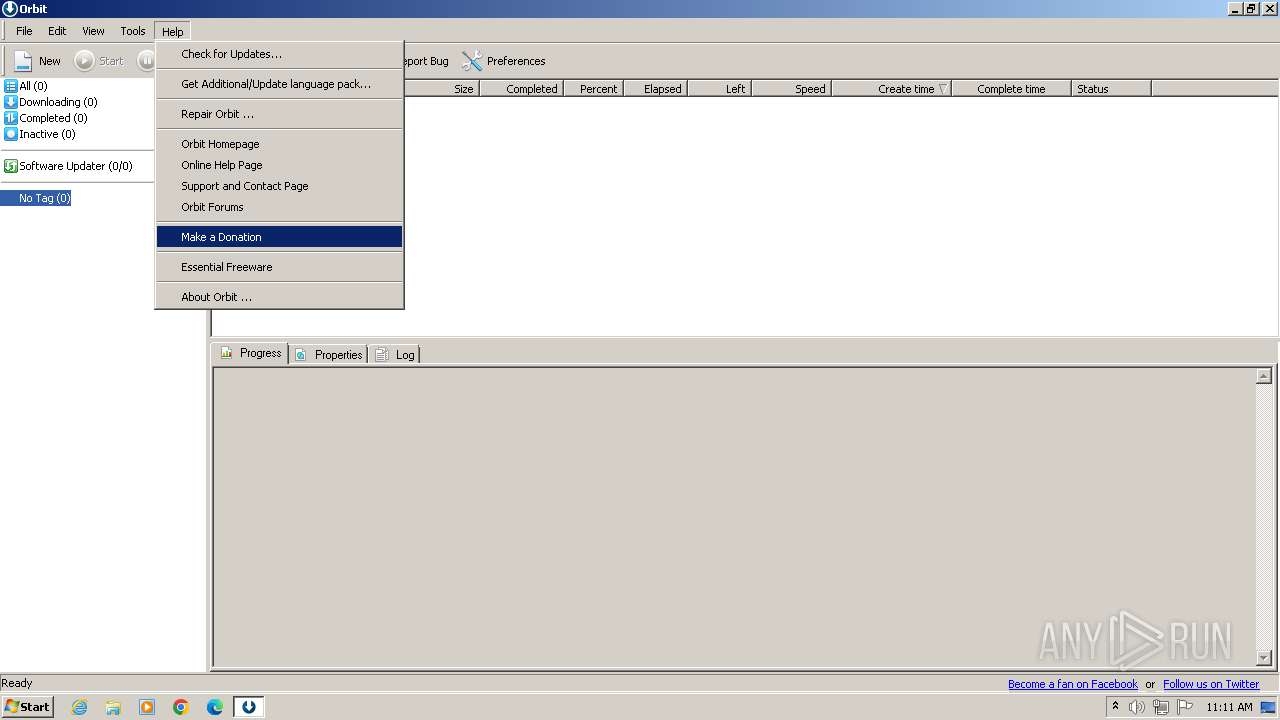The height and width of the screenshot is (720, 1280).
Task: Close the Help menu via its title
Action: point(172,31)
